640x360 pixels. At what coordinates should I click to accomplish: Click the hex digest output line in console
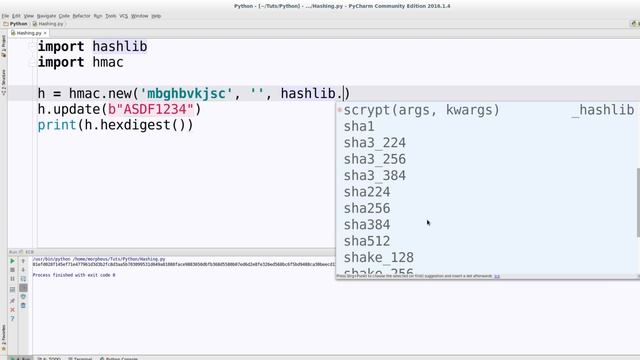(x=184, y=264)
